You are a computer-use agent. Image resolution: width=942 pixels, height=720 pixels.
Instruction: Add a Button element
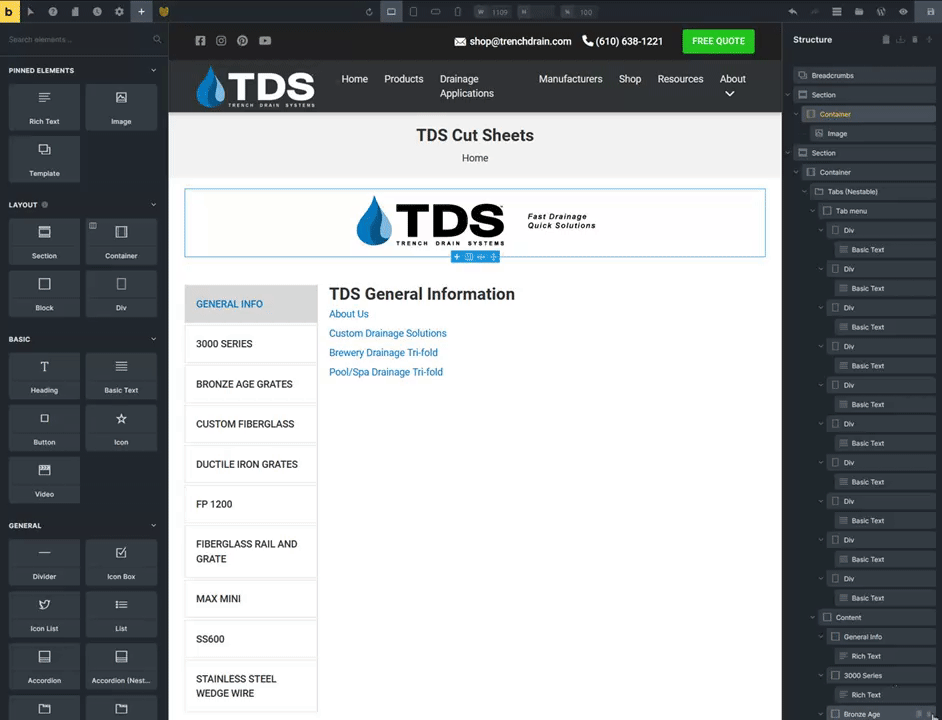[x=44, y=428]
